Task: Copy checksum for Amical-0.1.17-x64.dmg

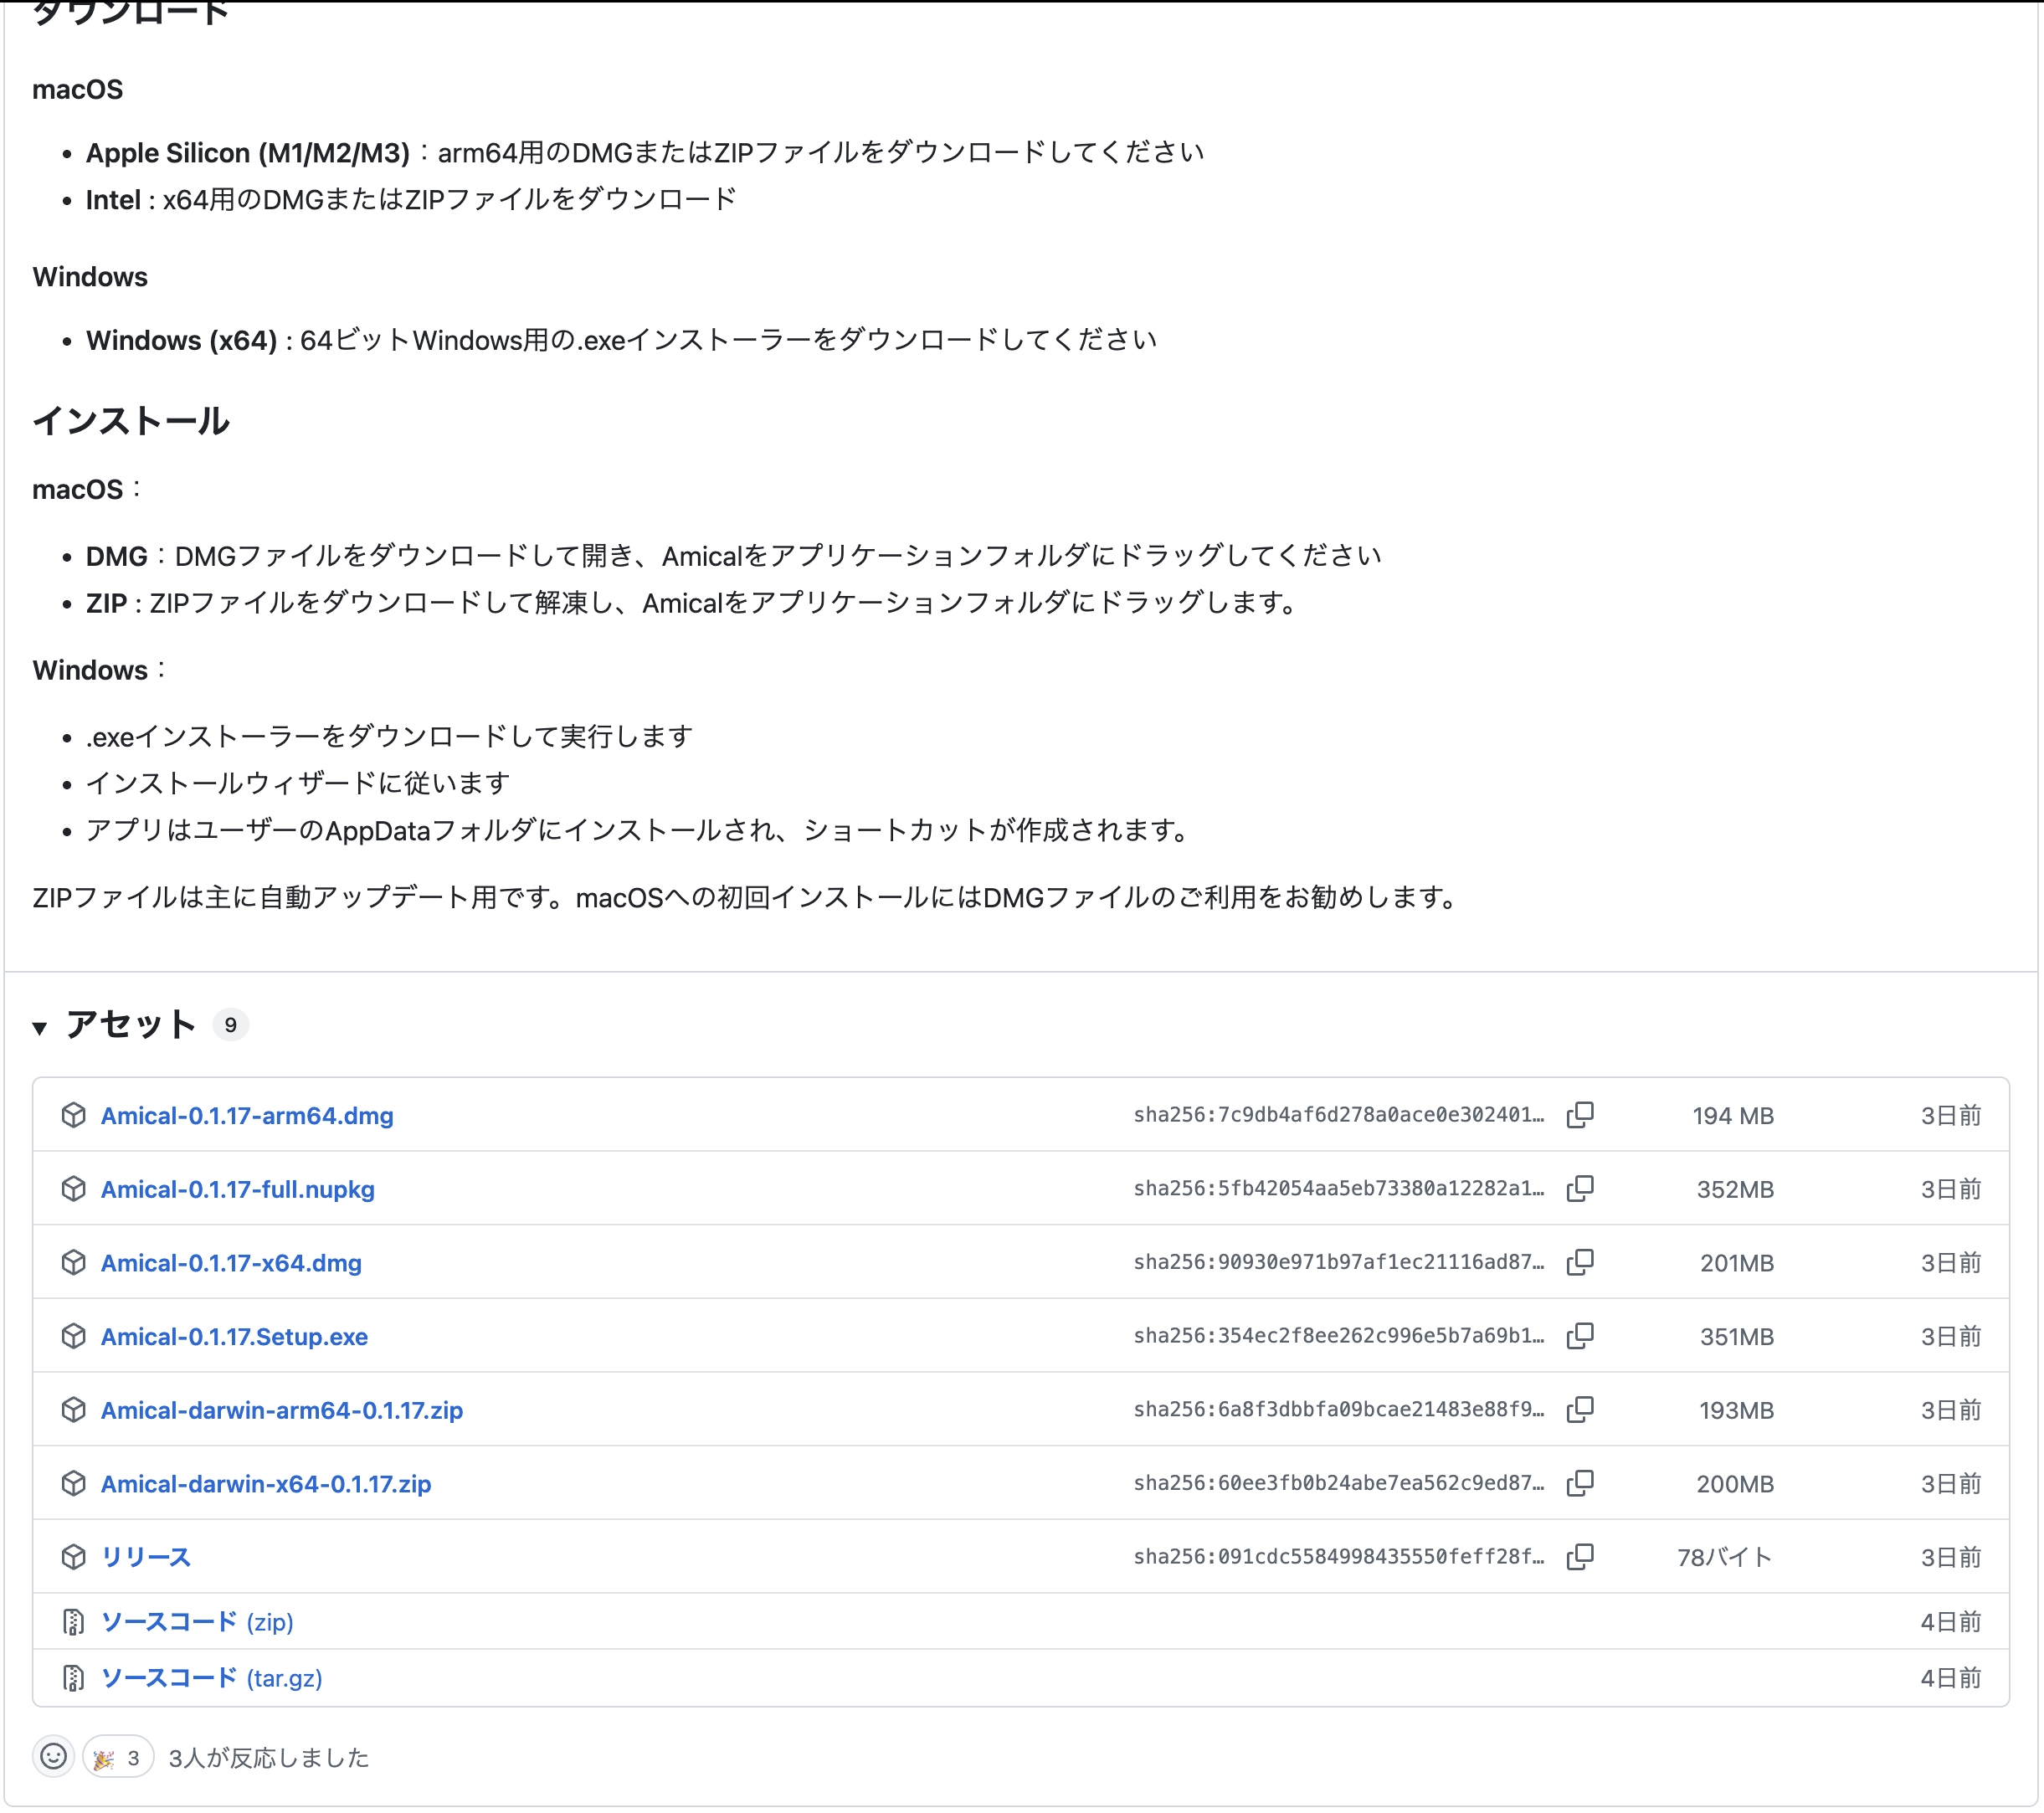Action: tap(1580, 1262)
